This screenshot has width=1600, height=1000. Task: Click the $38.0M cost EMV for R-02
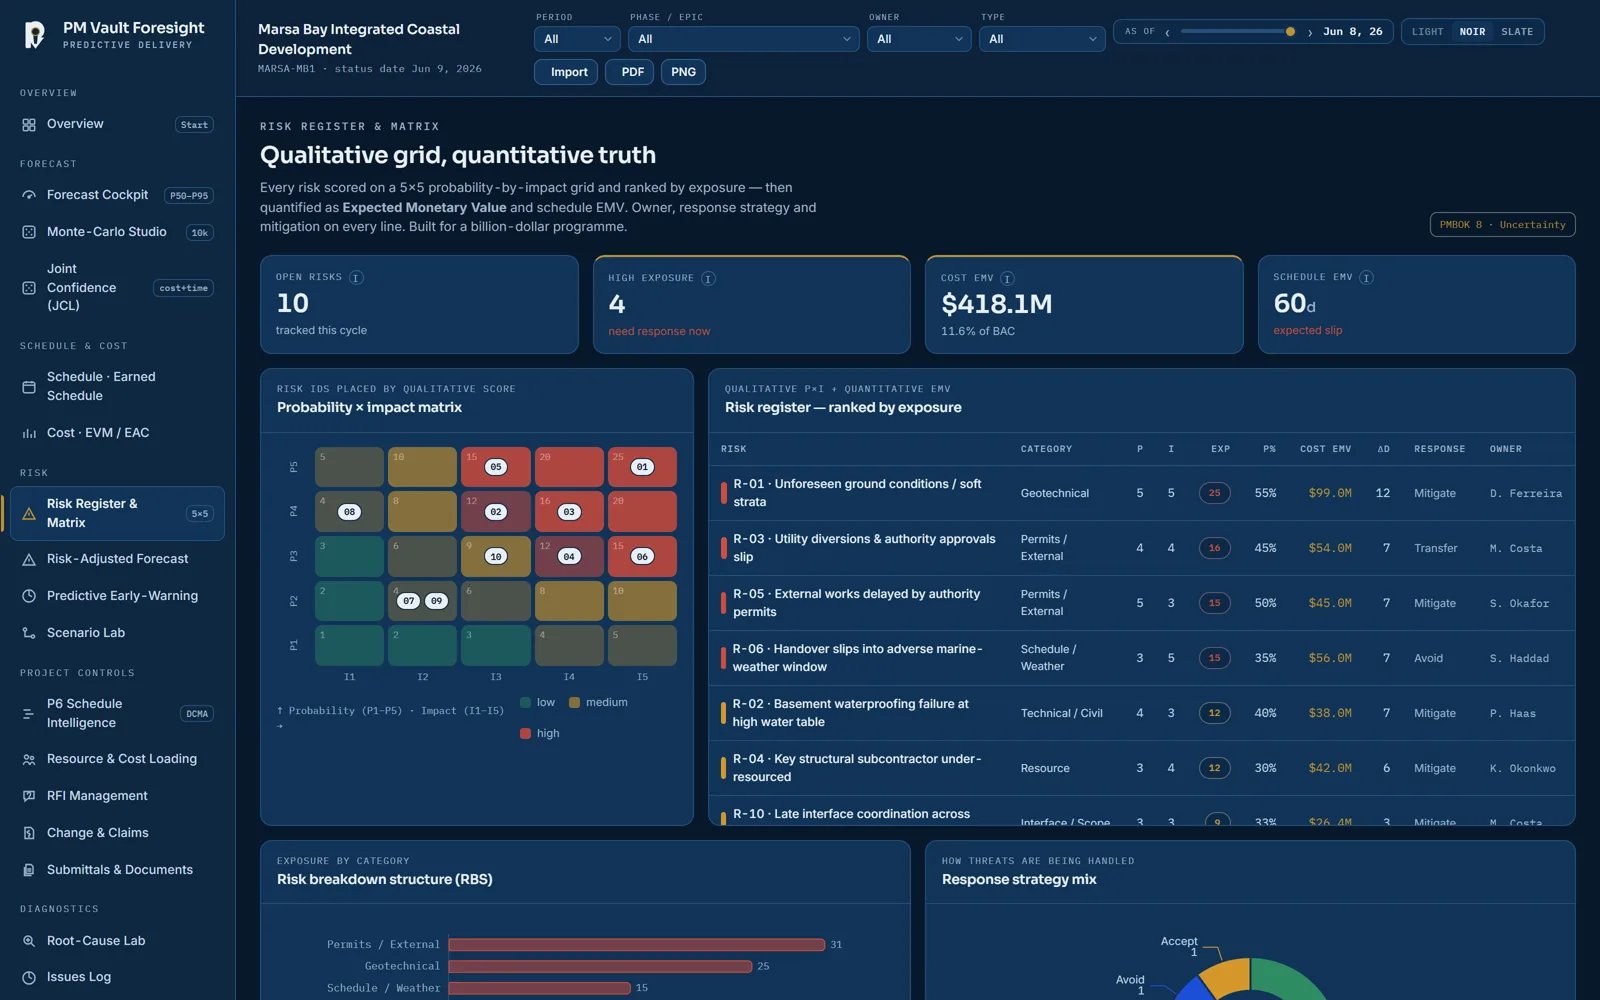[1330, 714]
